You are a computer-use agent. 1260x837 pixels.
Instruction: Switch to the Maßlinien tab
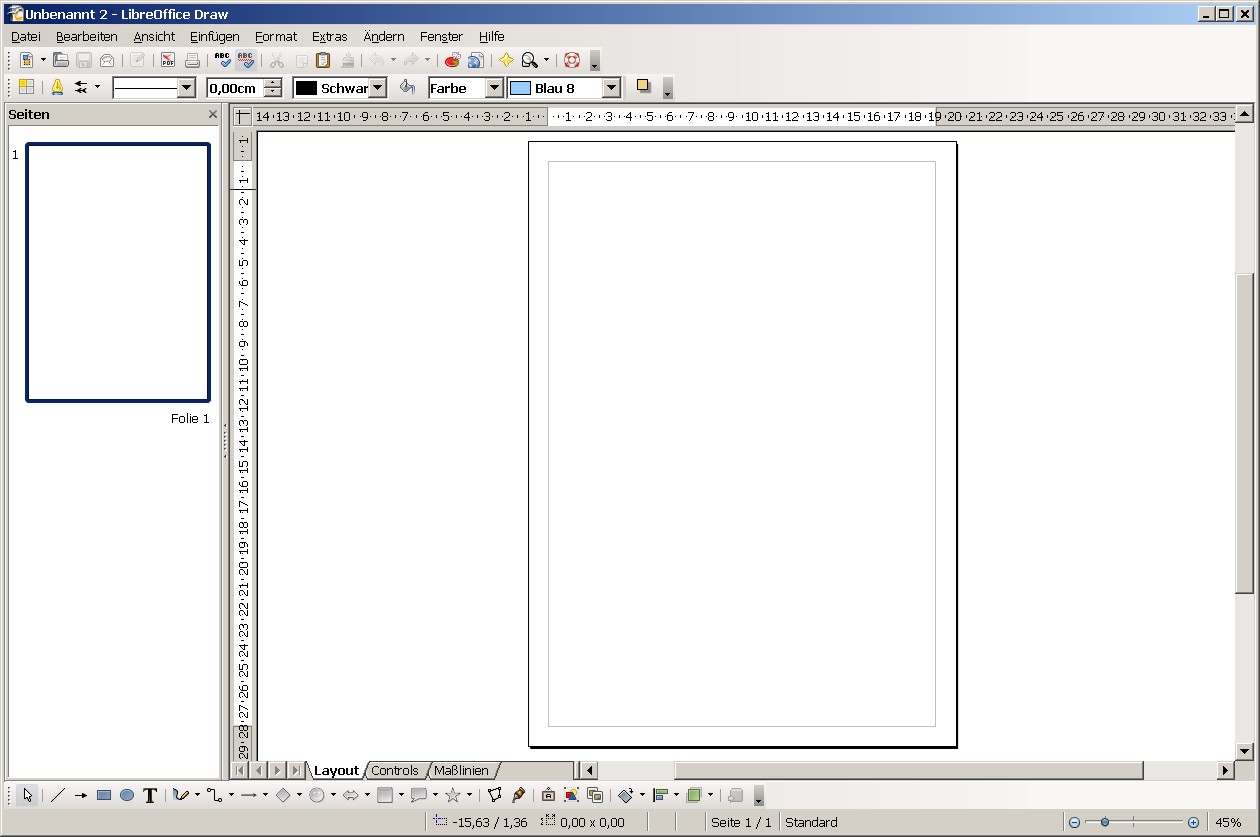click(x=462, y=770)
